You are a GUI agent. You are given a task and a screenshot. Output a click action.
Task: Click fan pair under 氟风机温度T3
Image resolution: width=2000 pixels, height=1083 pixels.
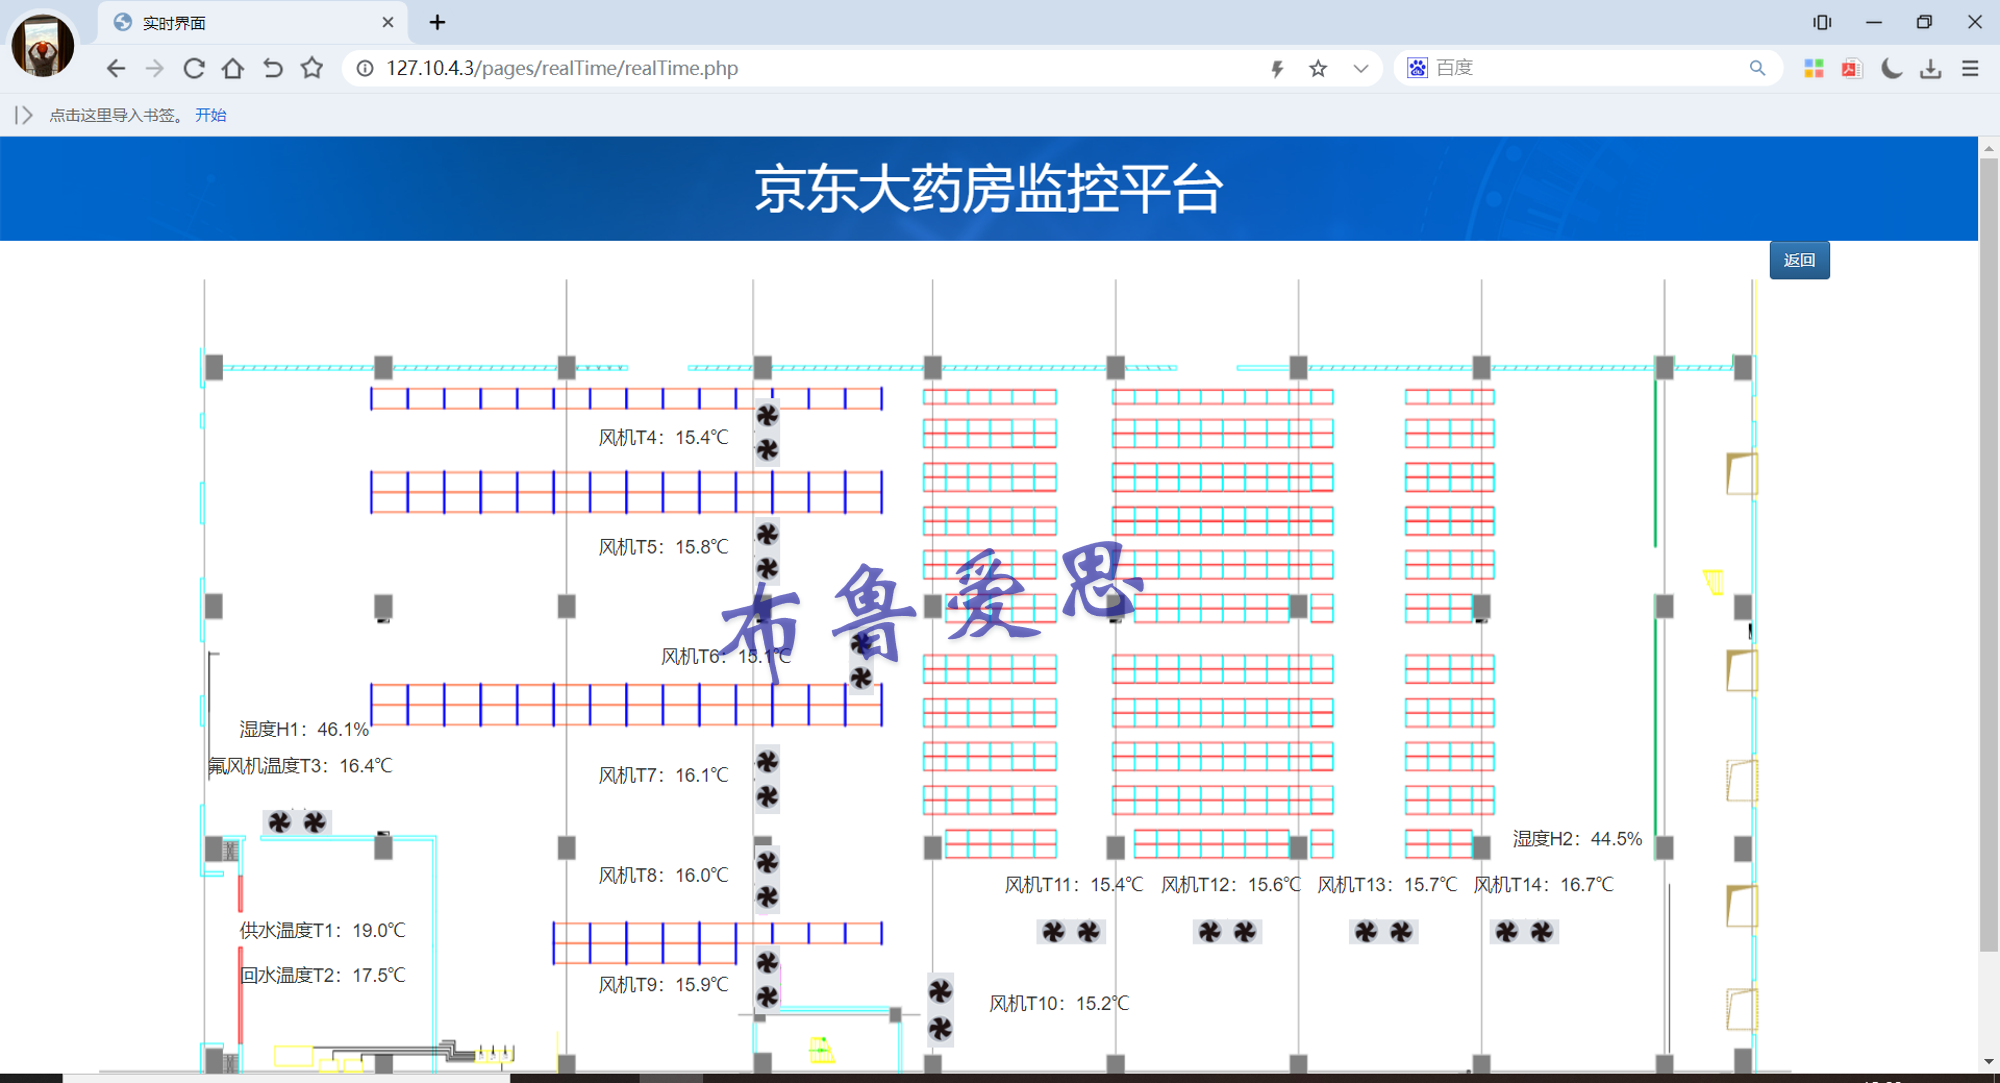click(297, 822)
